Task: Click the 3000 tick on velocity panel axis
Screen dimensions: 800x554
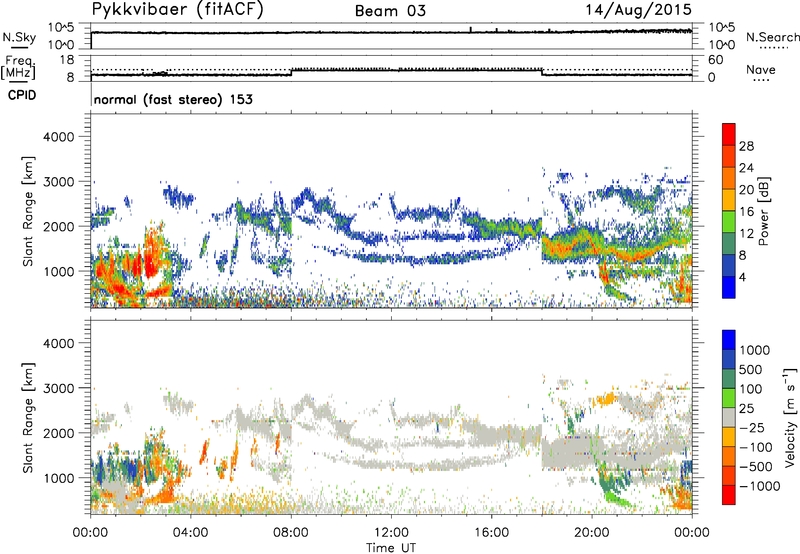Action: (59, 388)
